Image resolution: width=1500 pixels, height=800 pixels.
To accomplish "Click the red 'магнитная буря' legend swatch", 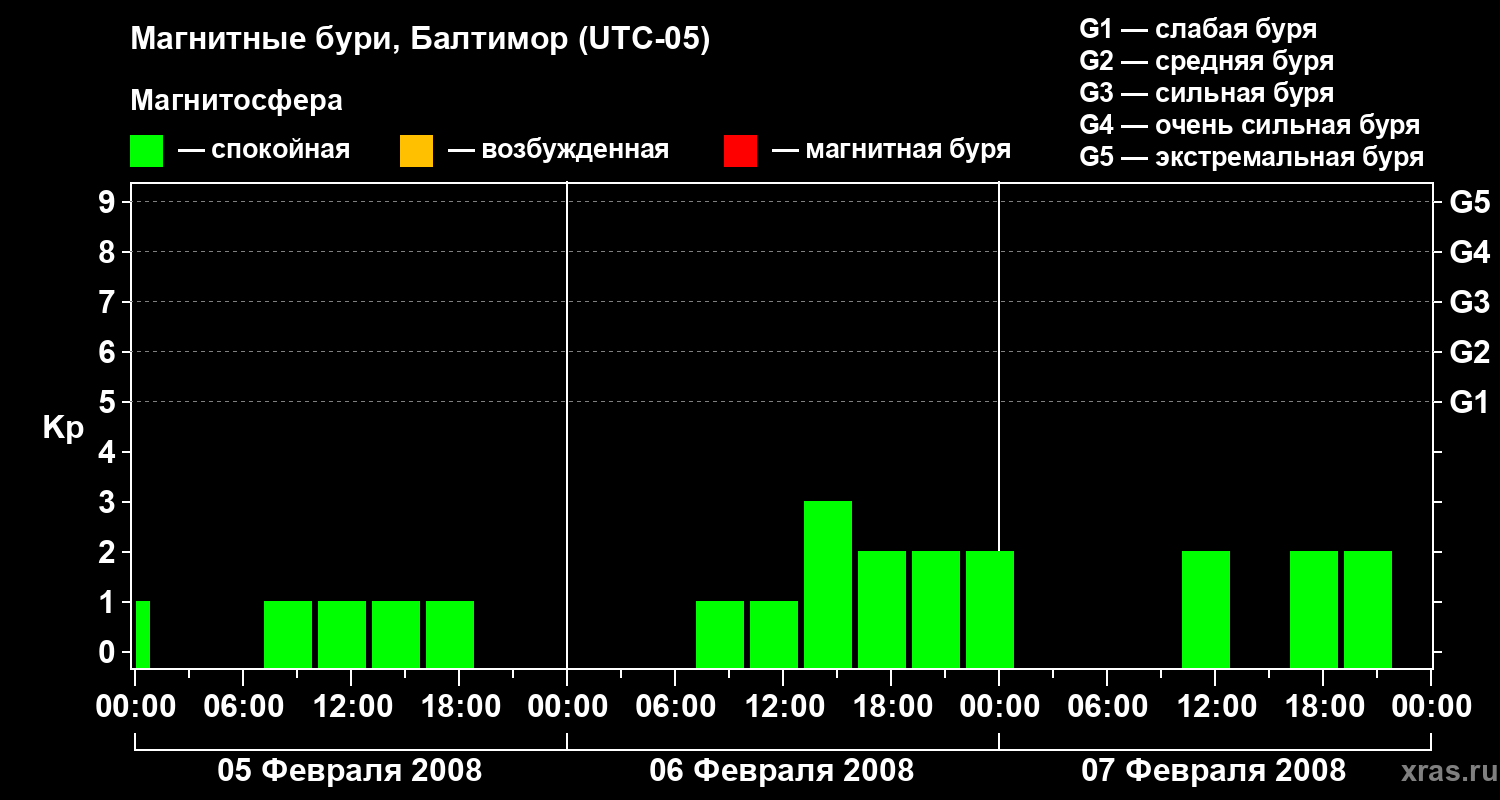I will [x=740, y=151].
